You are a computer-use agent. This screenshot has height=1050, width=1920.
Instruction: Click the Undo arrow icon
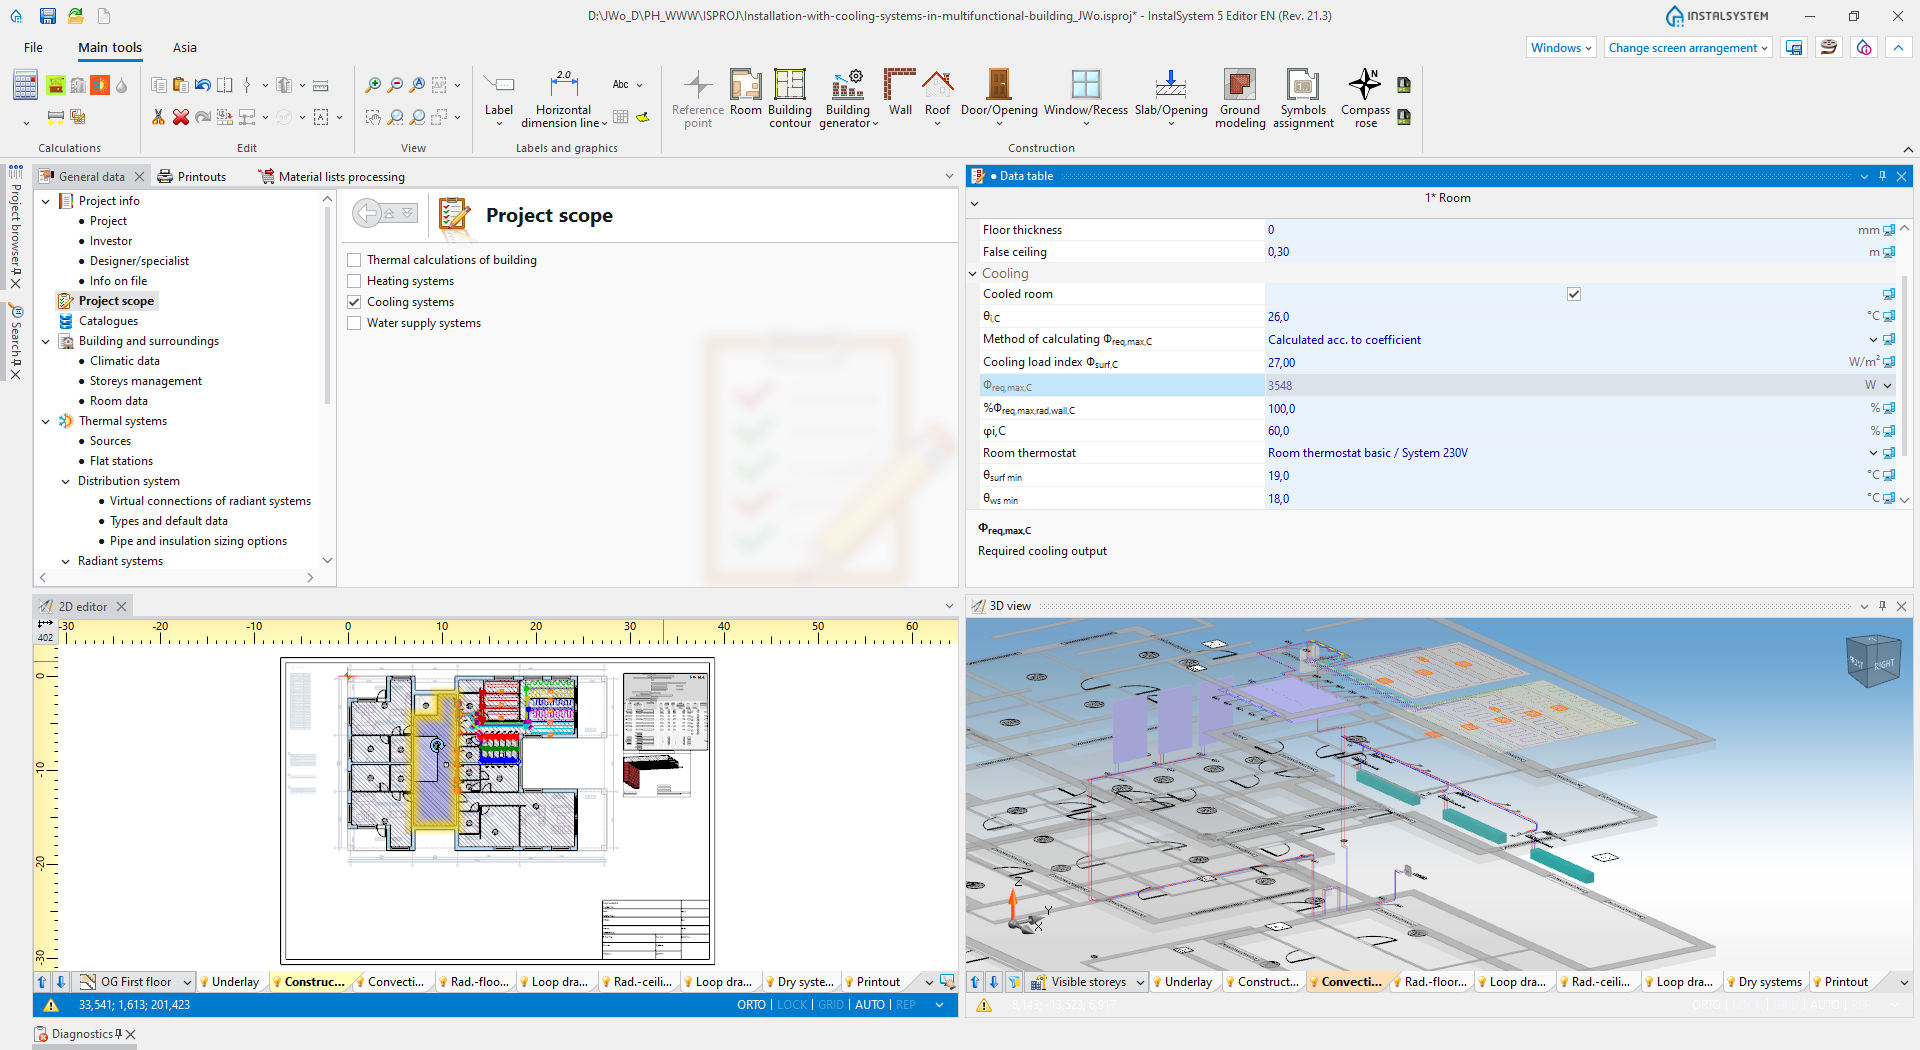(202, 85)
